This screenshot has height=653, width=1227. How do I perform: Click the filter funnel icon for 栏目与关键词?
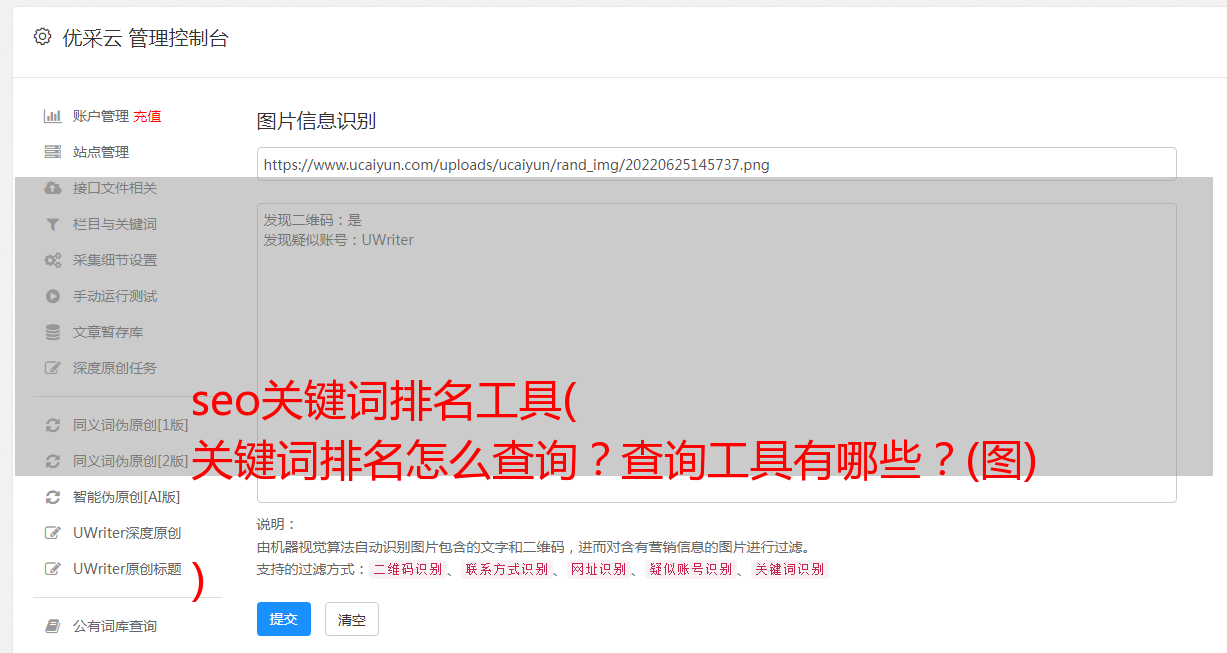(53, 224)
